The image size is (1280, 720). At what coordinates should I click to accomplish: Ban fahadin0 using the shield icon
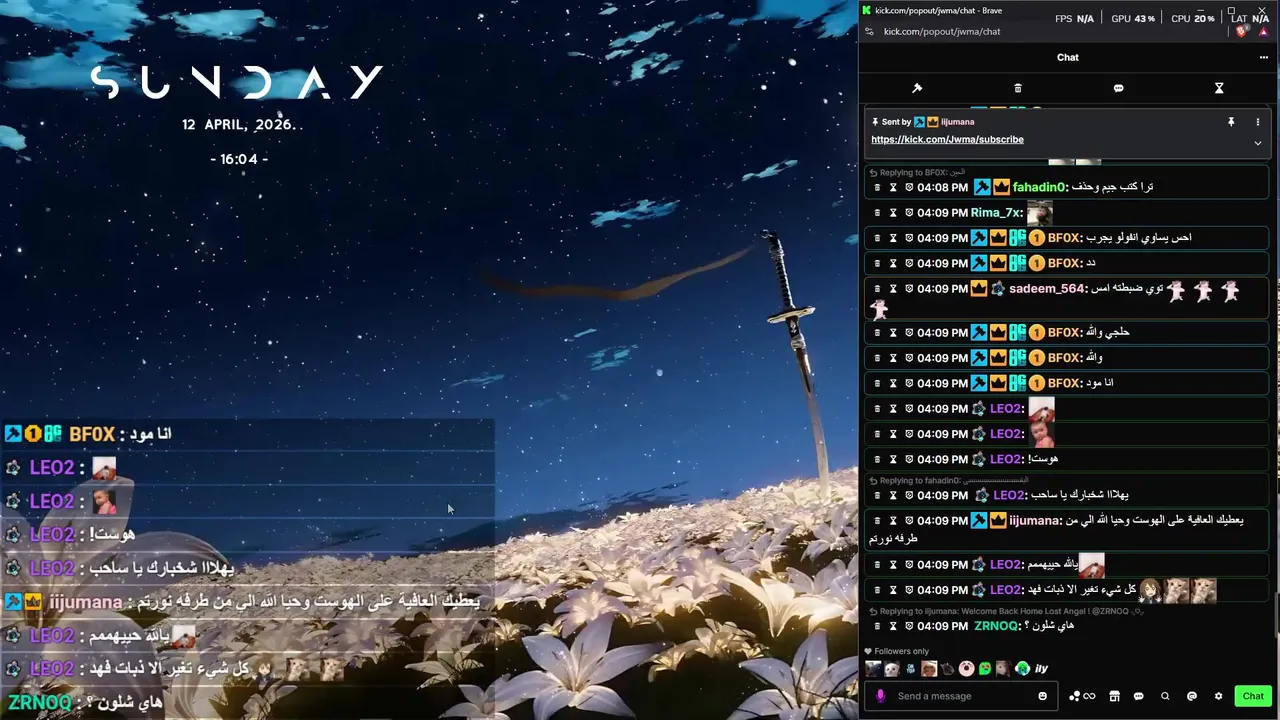coord(909,187)
